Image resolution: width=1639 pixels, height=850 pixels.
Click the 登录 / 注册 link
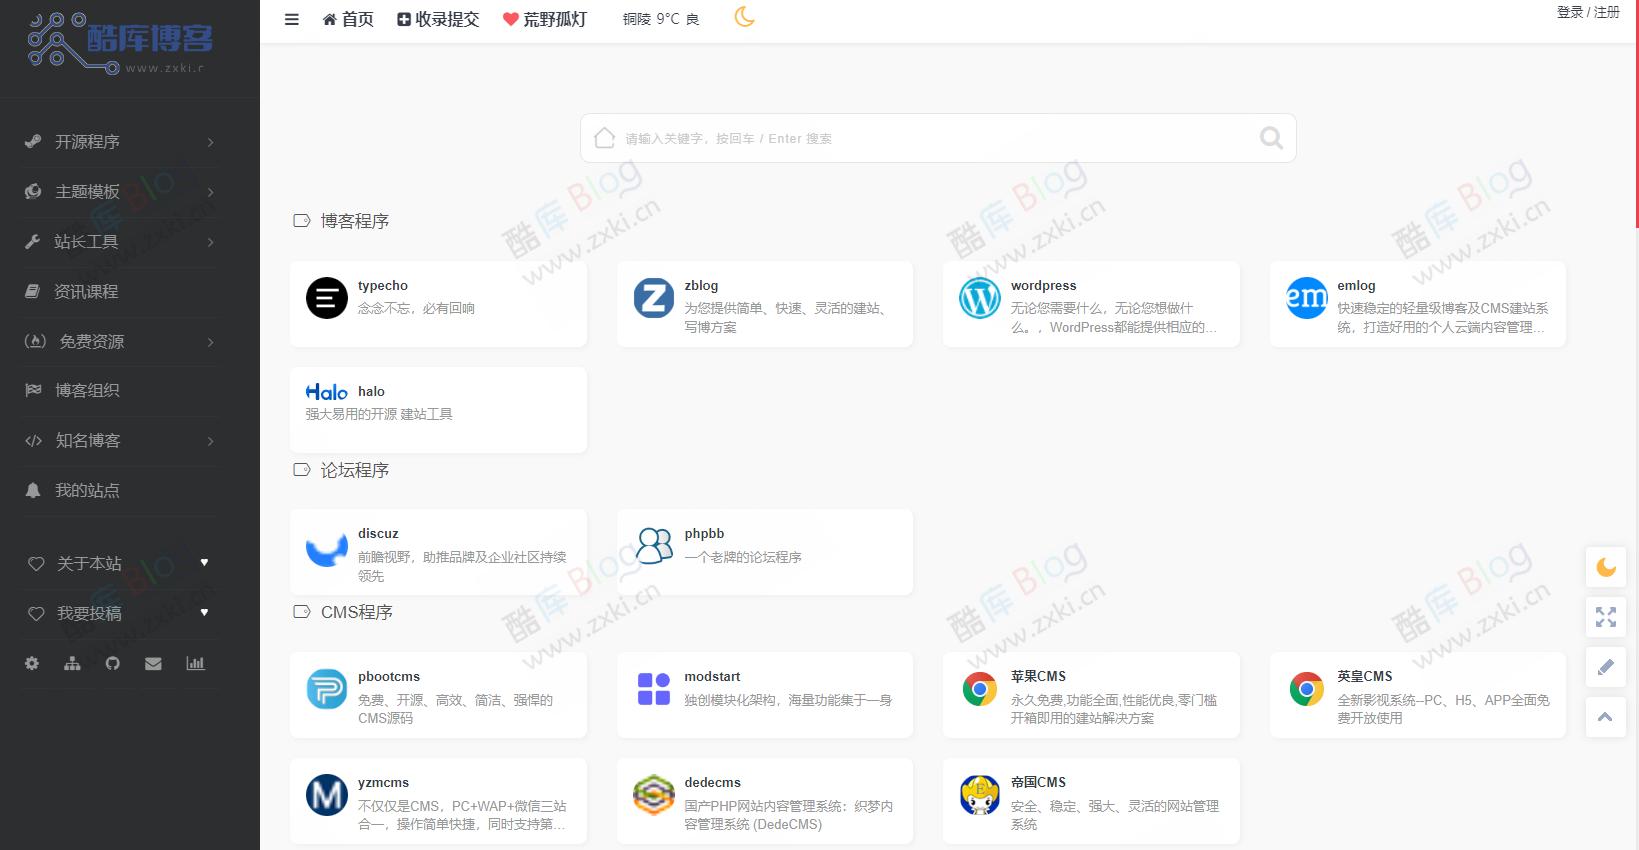(1588, 12)
